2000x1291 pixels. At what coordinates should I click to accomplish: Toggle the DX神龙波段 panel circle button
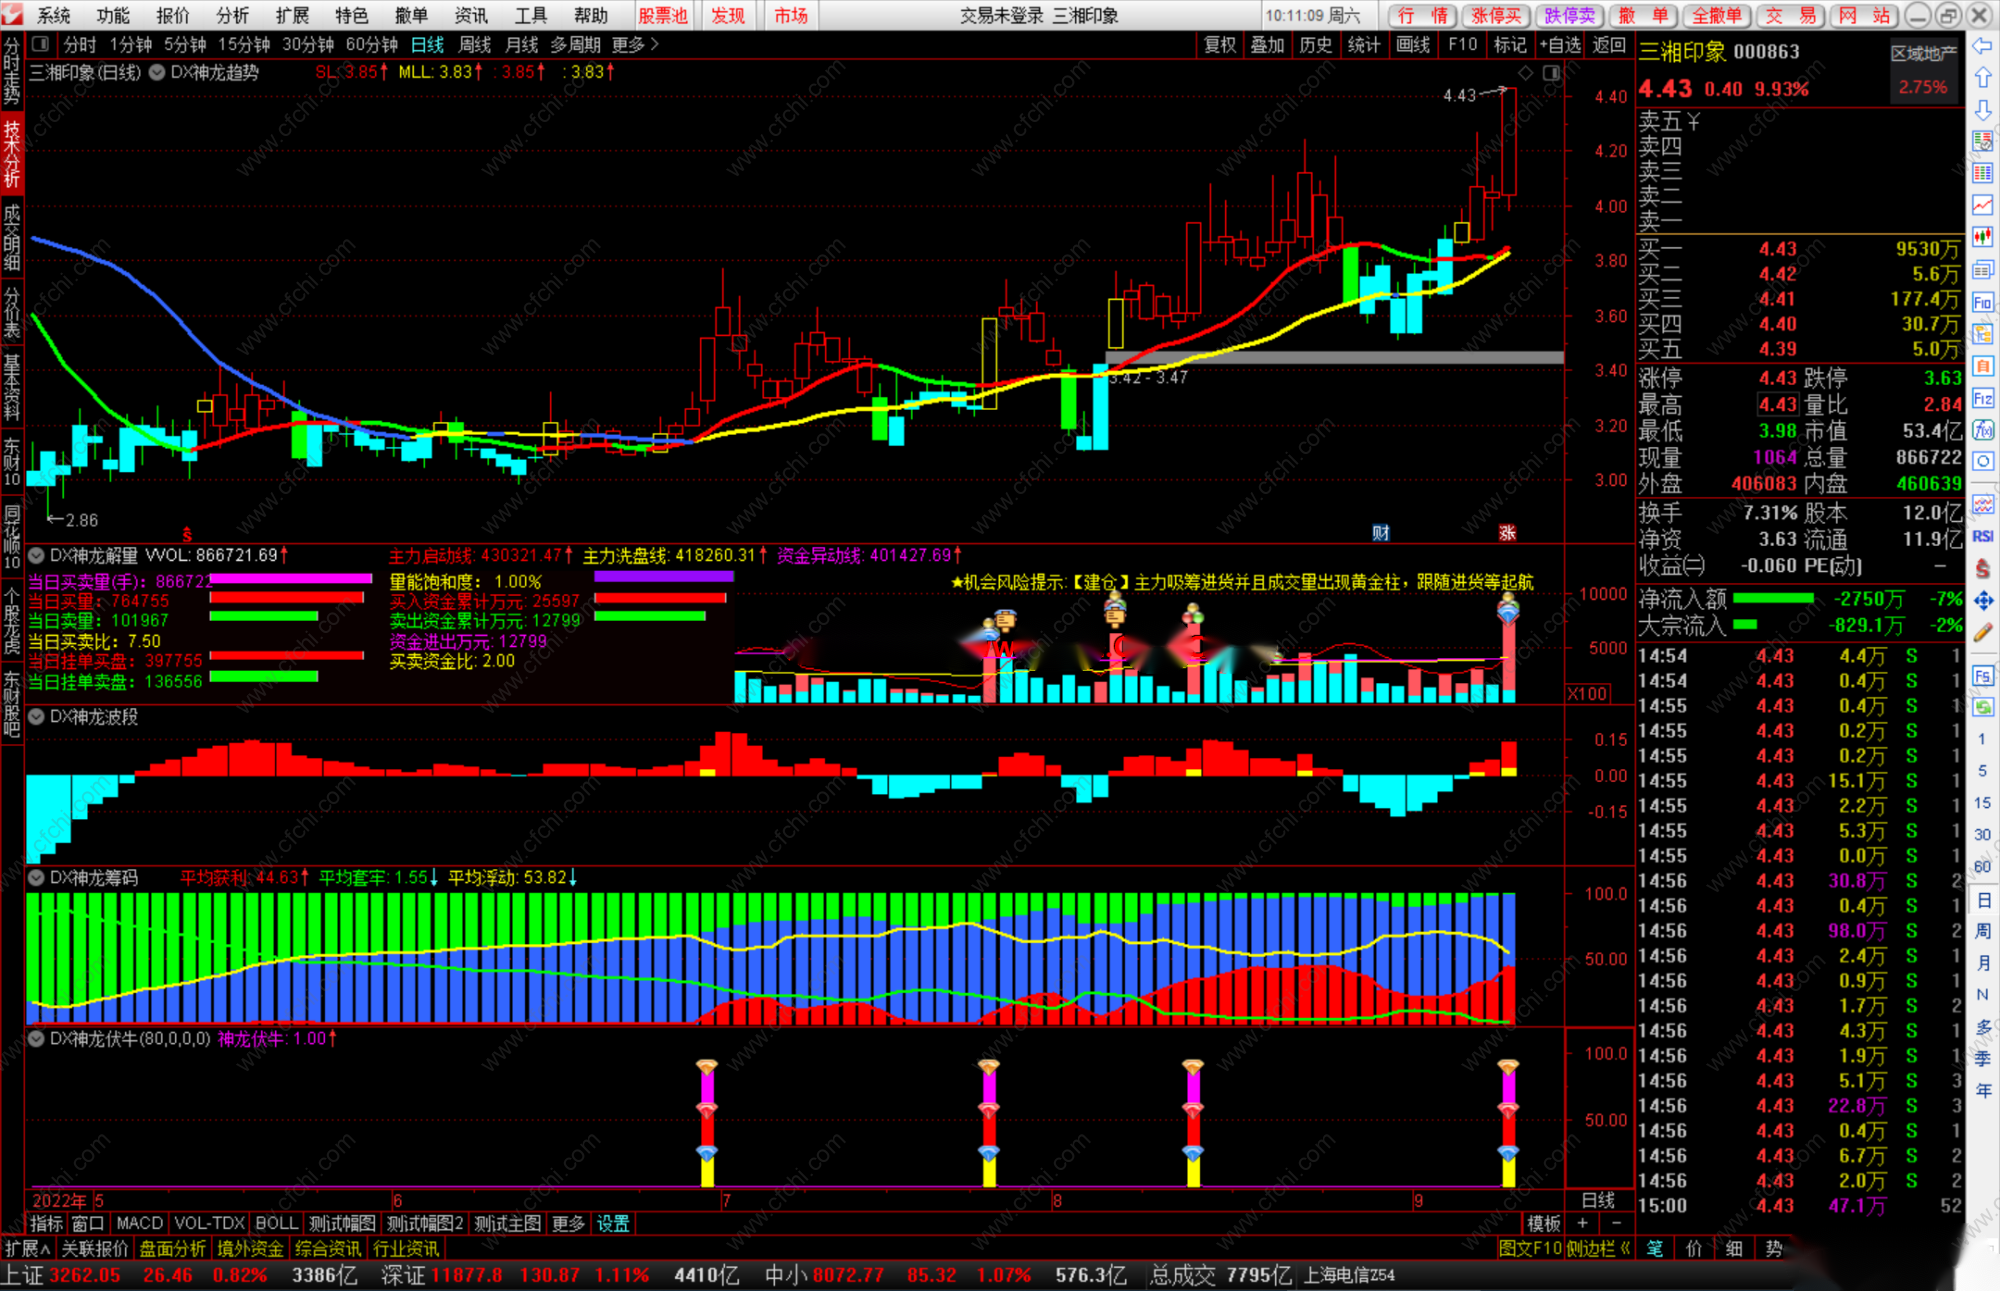pyautogui.click(x=36, y=717)
